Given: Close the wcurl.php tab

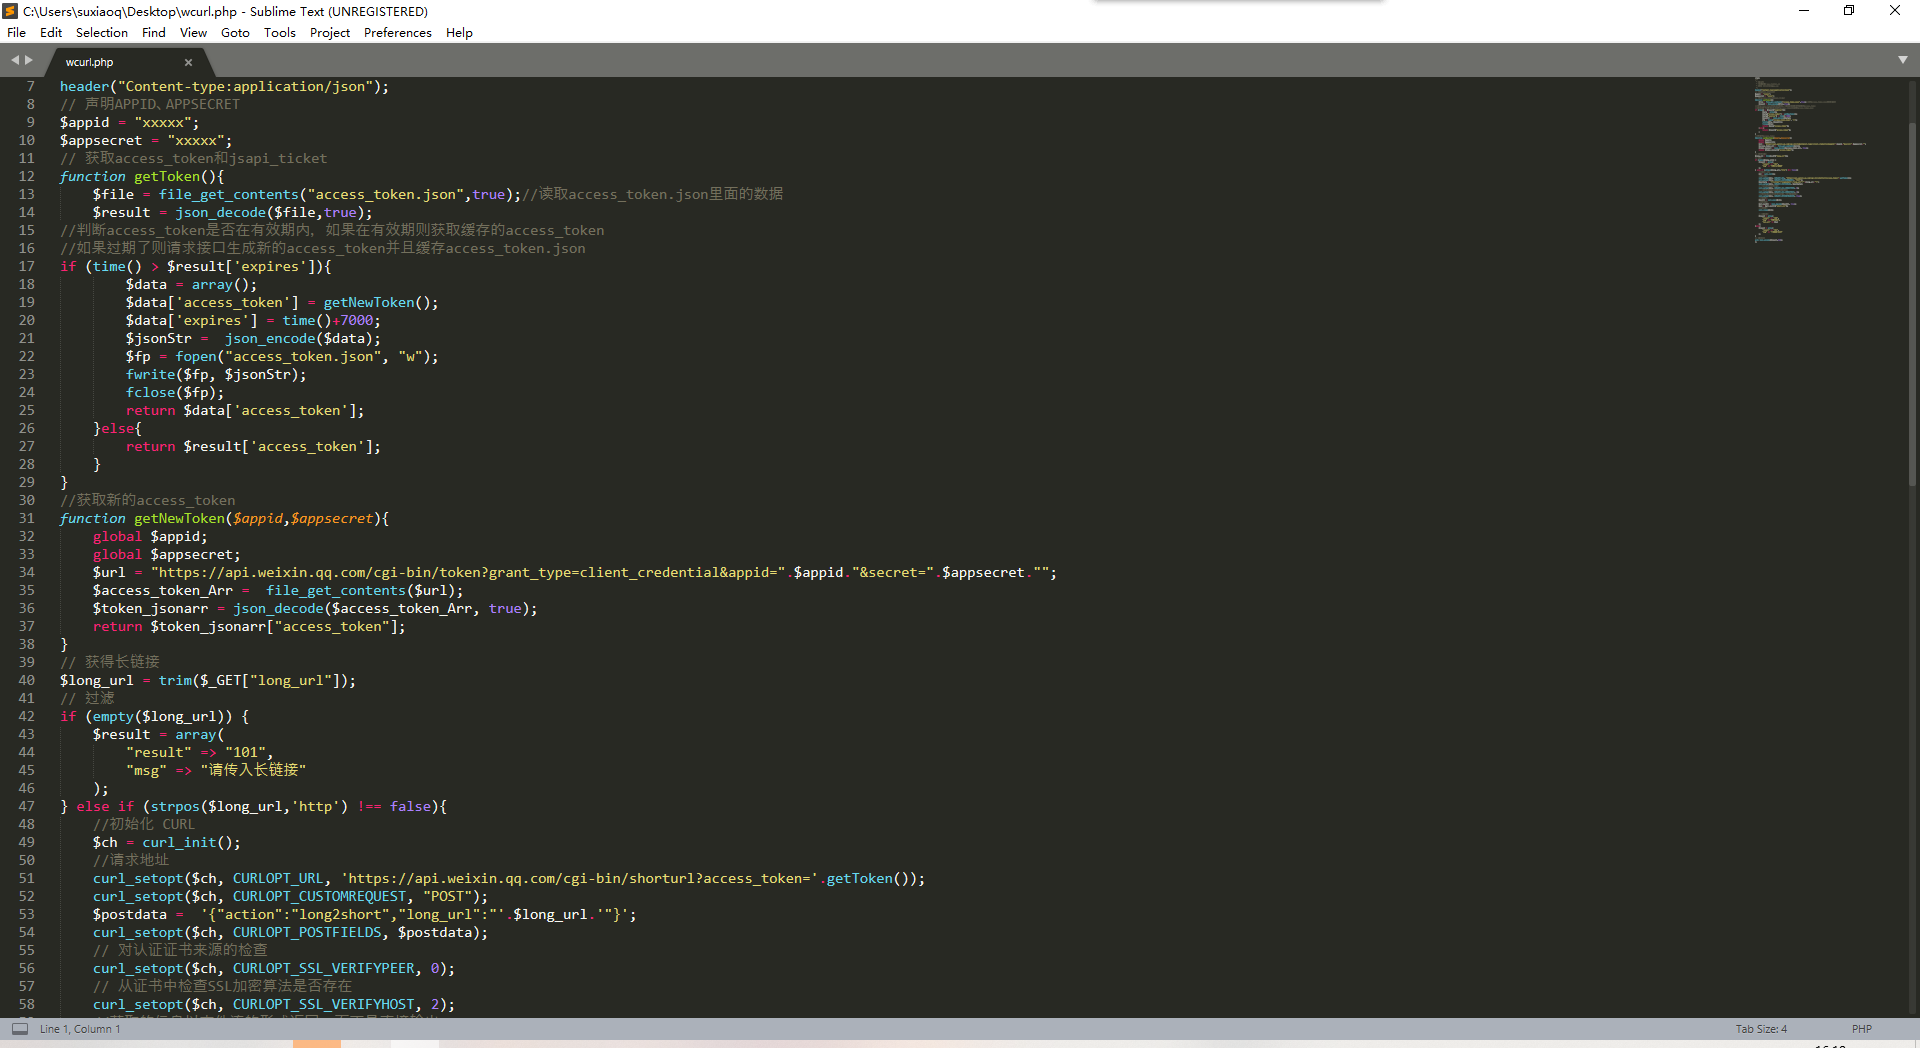Looking at the screenshot, I should click(x=188, y=62).
